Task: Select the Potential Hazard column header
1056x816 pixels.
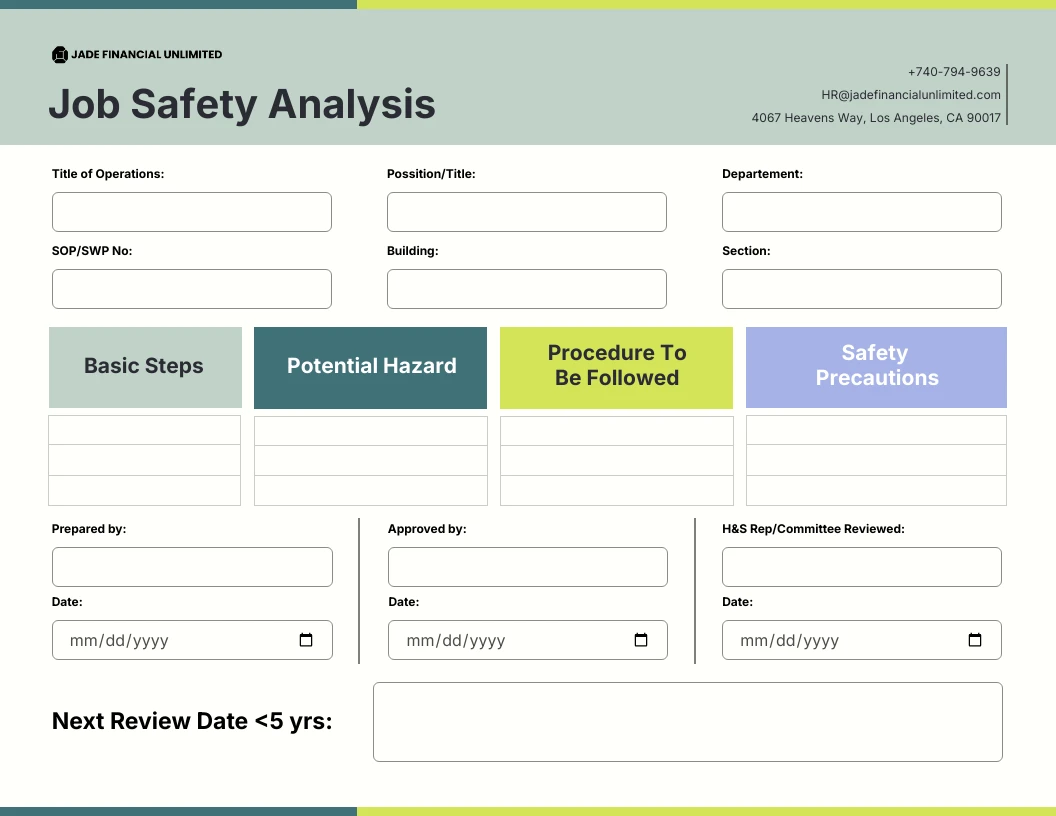Action: point(370,367)
